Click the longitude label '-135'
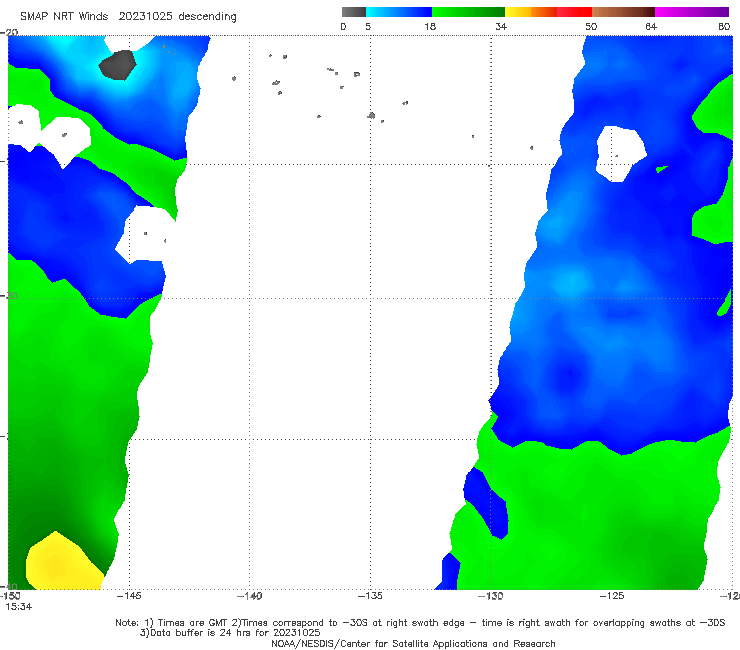The height and width of the screenshot is (650, 740). (370, 596)
